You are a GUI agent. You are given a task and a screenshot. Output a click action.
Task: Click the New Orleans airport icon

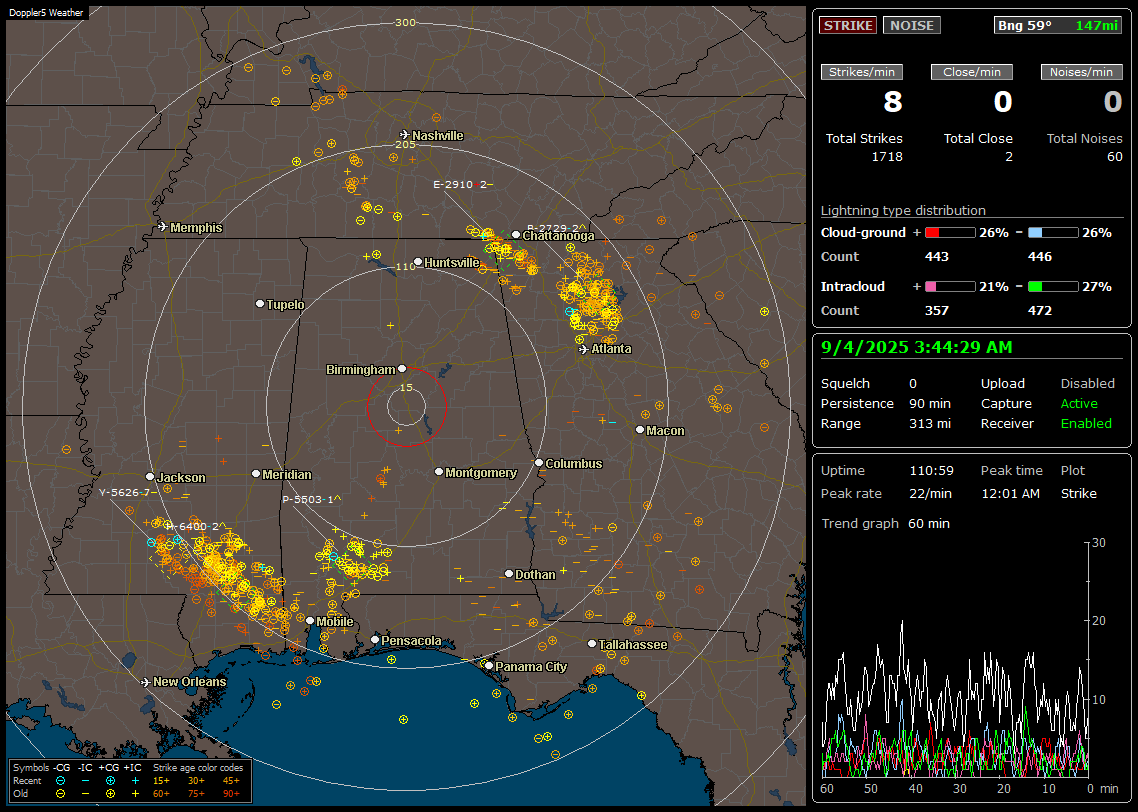click(x=146, y=682)
